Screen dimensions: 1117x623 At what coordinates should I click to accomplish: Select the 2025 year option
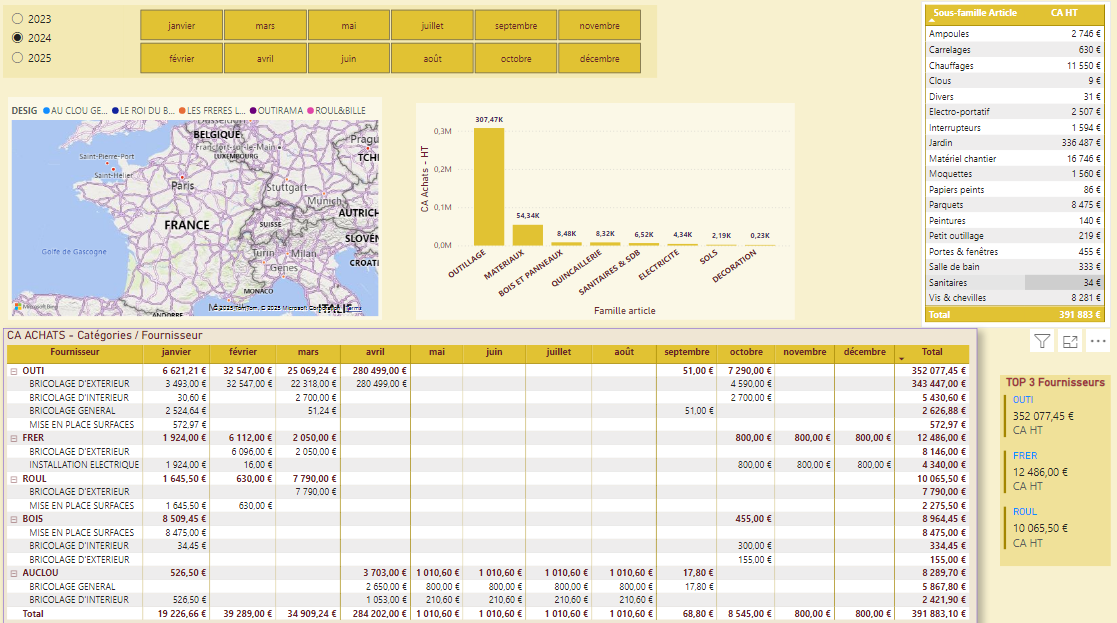point(17,58)
